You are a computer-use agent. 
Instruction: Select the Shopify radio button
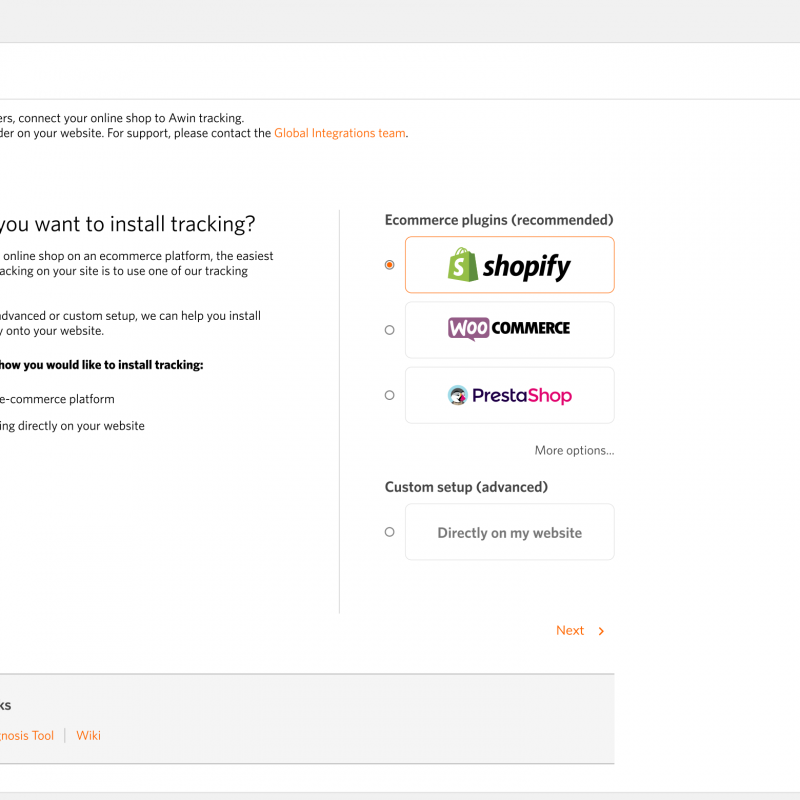coord(390,265)
